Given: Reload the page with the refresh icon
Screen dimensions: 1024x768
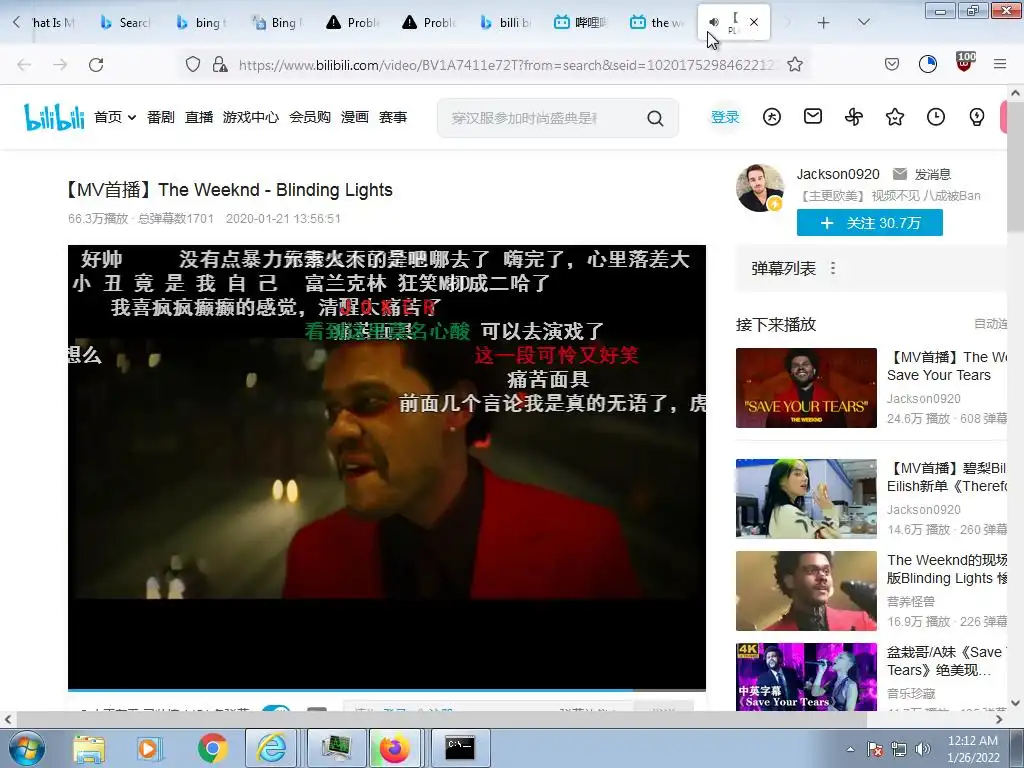Looking at the screenshot, I should pos(96,65).
